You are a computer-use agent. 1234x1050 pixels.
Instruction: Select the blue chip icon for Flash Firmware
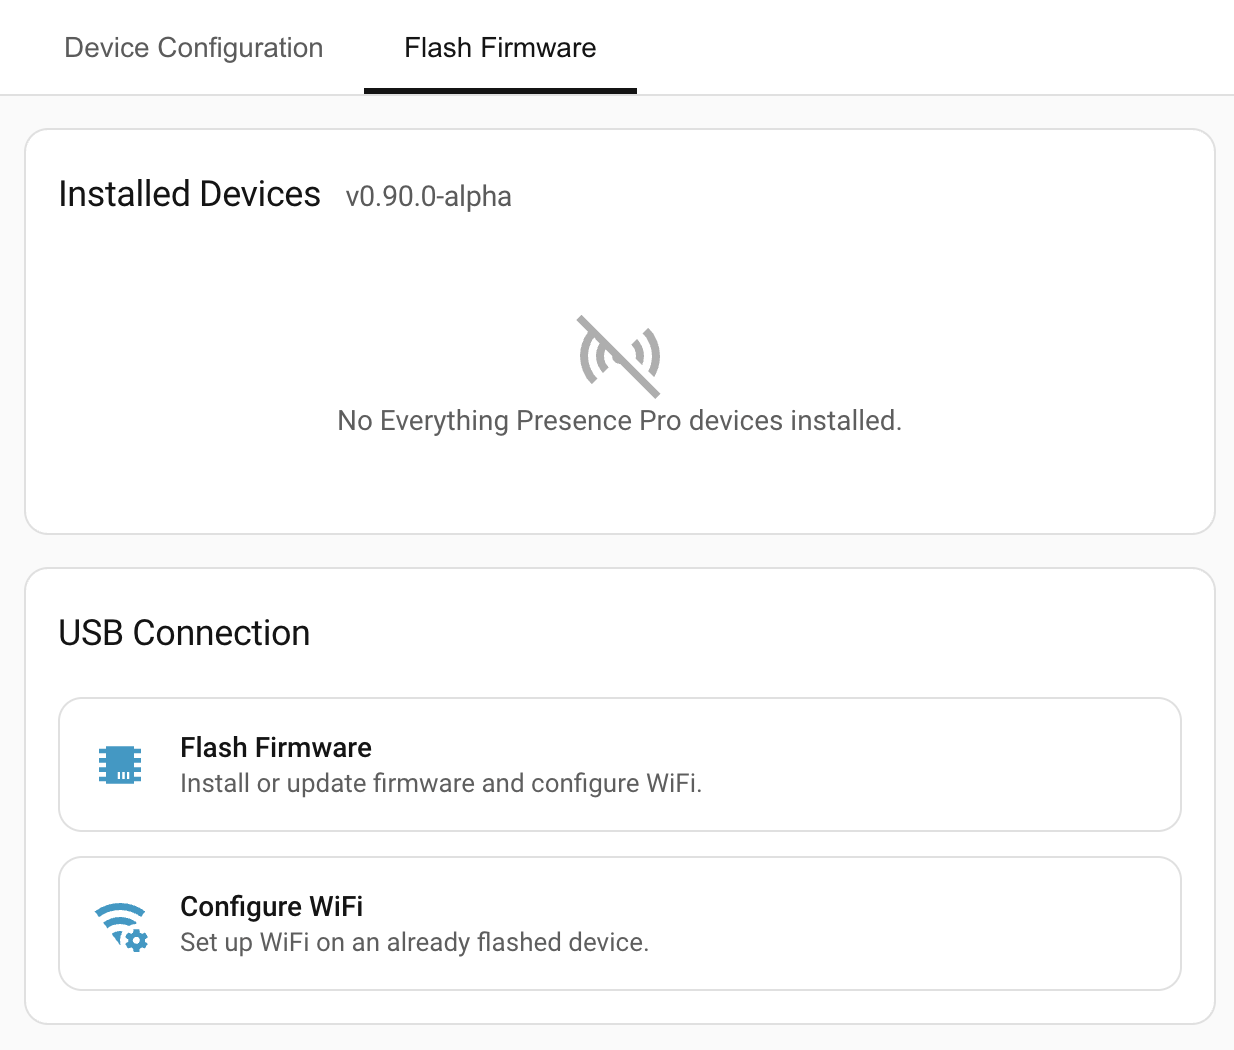pyautogui.click(x=120, y=765)
